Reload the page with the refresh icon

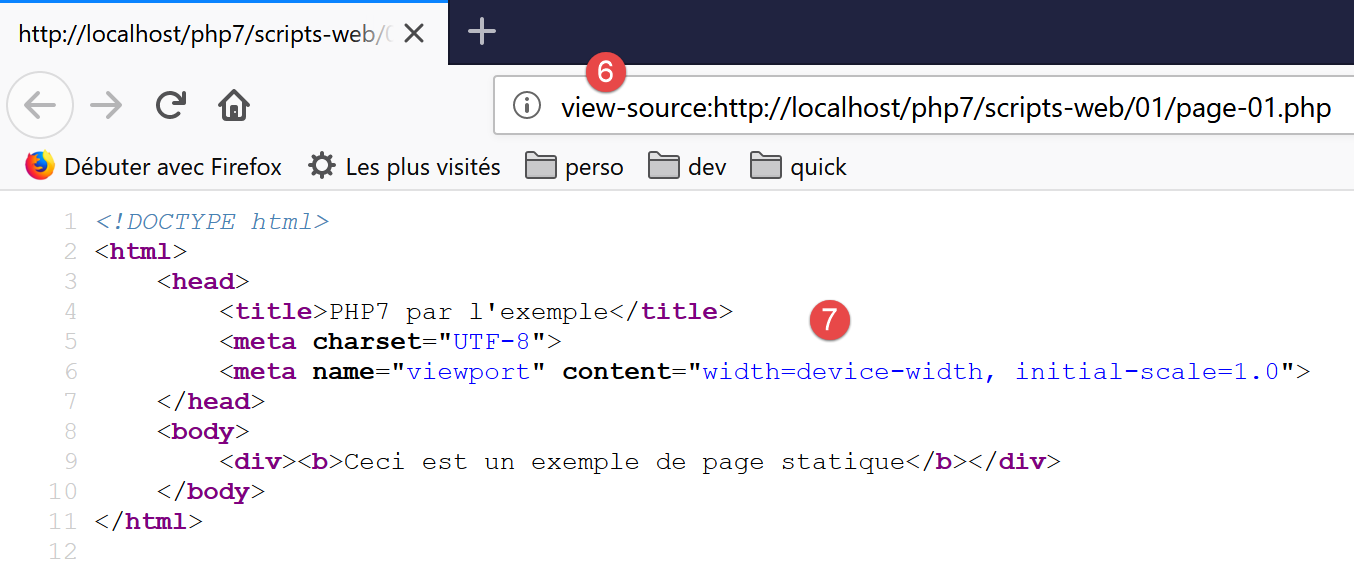point(171,105)
